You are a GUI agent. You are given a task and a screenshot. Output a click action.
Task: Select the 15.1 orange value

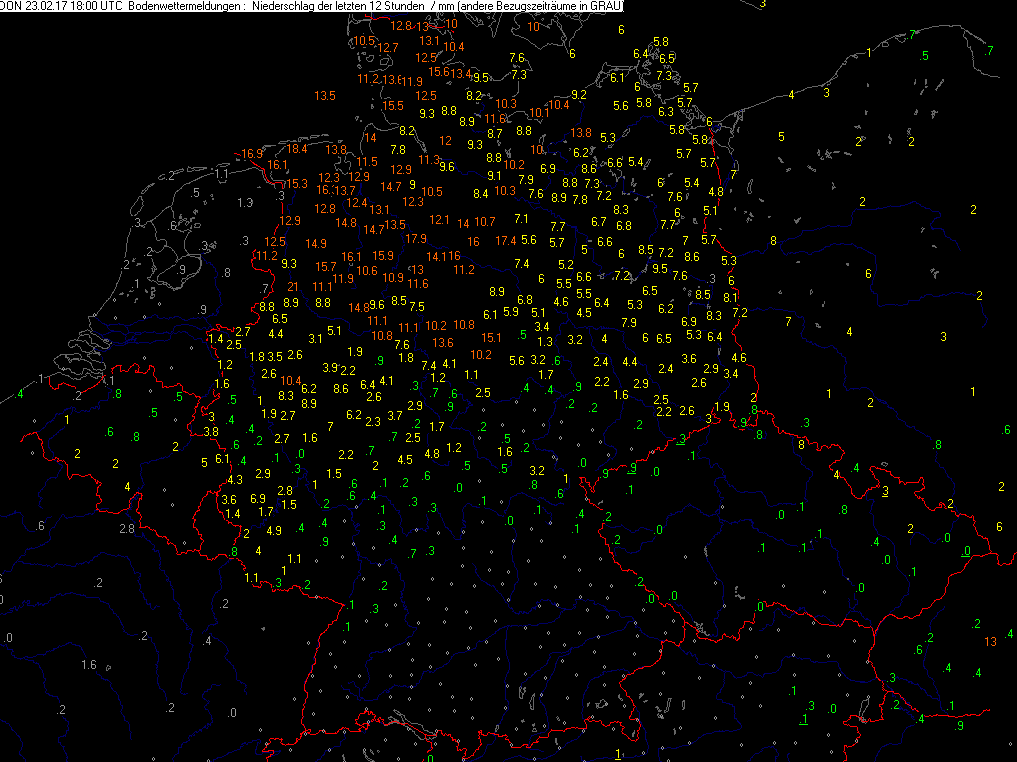pos(491,338)
